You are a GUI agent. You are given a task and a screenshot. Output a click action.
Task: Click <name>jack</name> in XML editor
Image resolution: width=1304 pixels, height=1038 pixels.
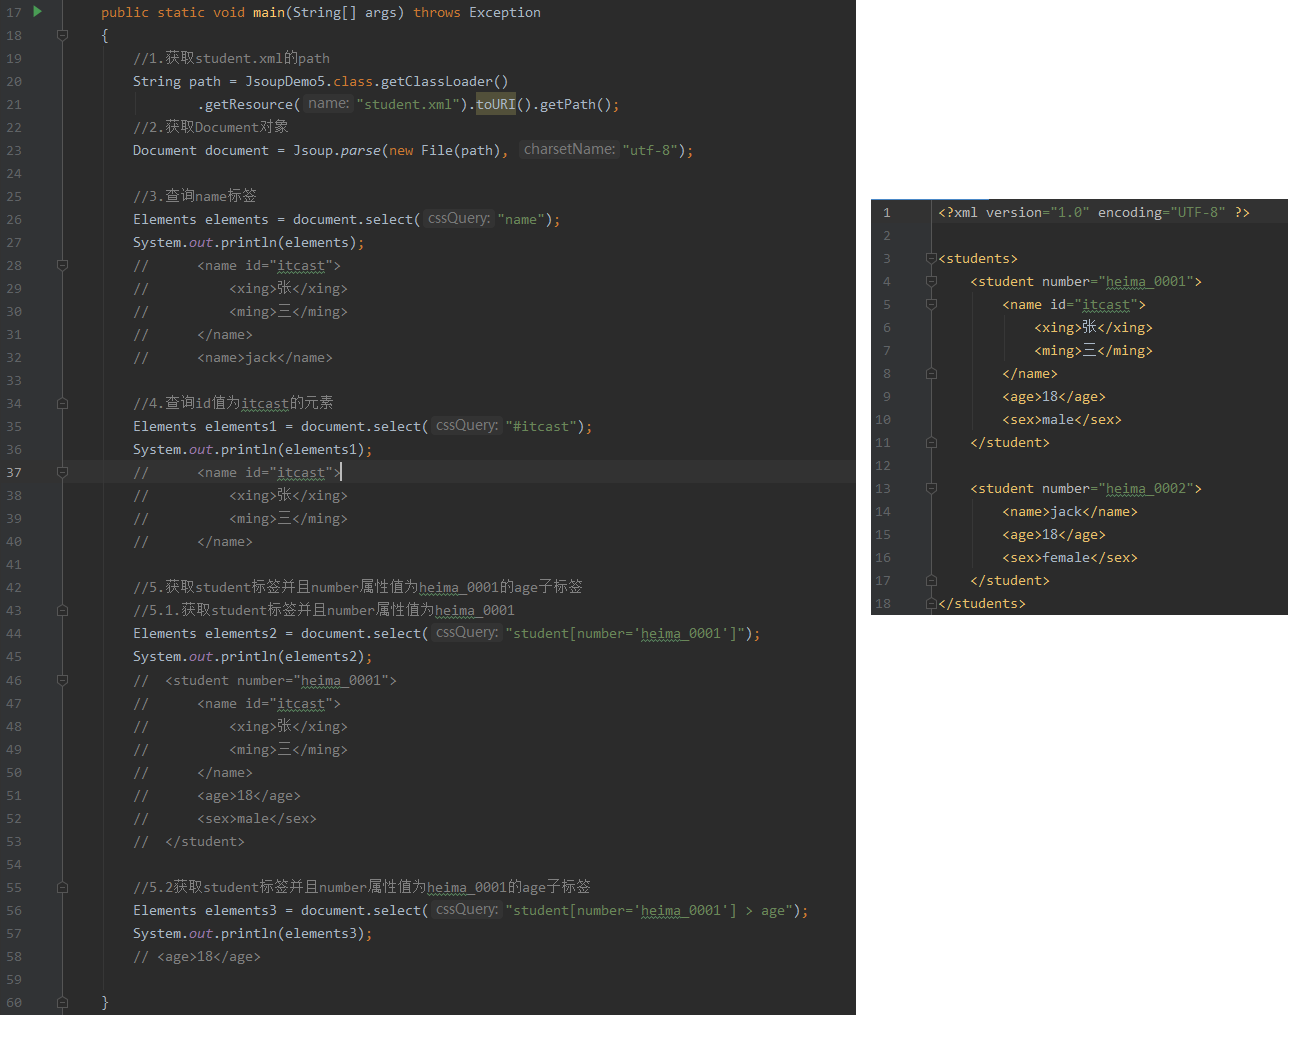click(x=1070, y=511)
